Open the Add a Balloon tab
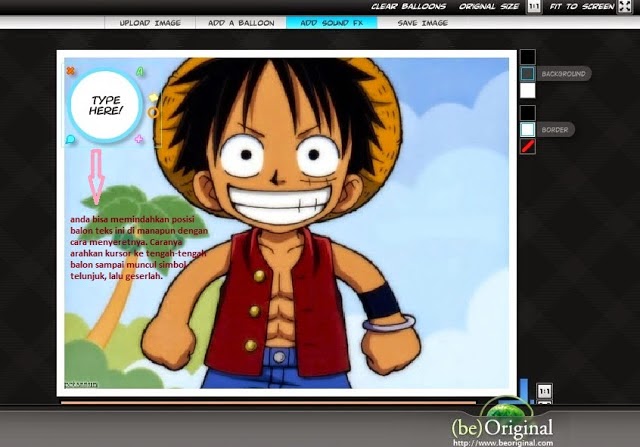640x447 pixels. click(241, 23)
